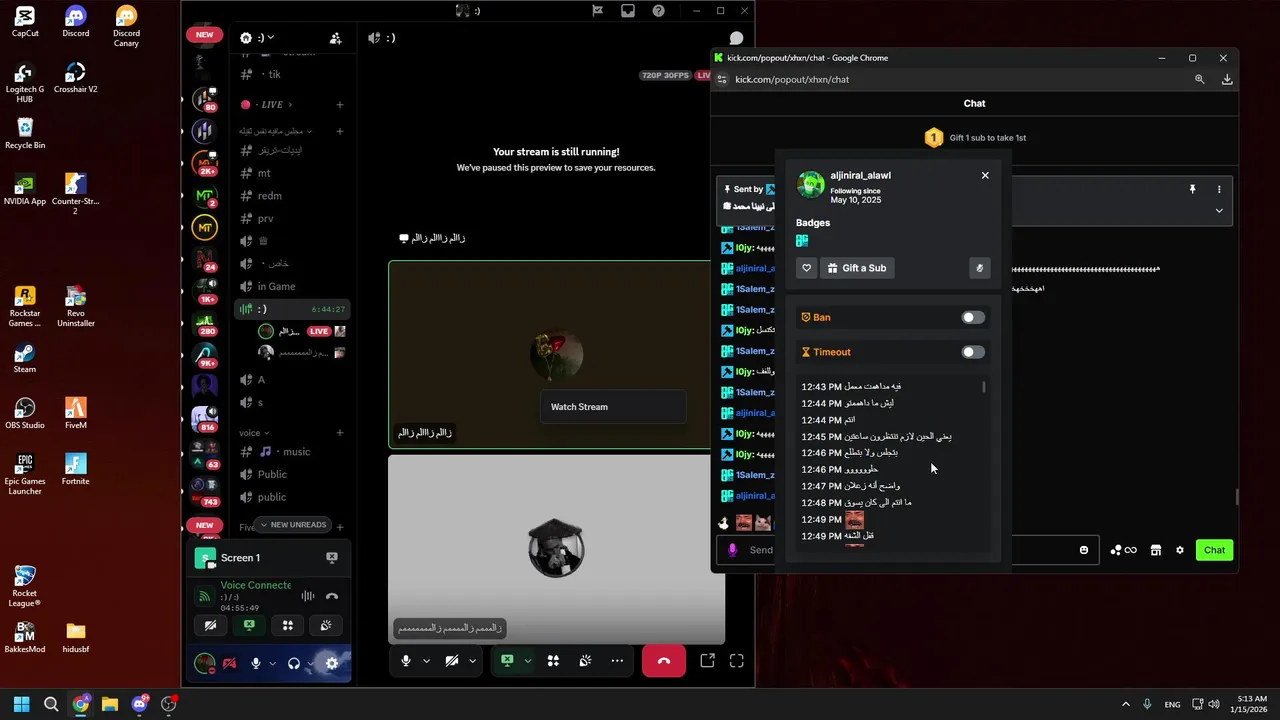Enable the Timeout toggle

(x=973, y=352)
